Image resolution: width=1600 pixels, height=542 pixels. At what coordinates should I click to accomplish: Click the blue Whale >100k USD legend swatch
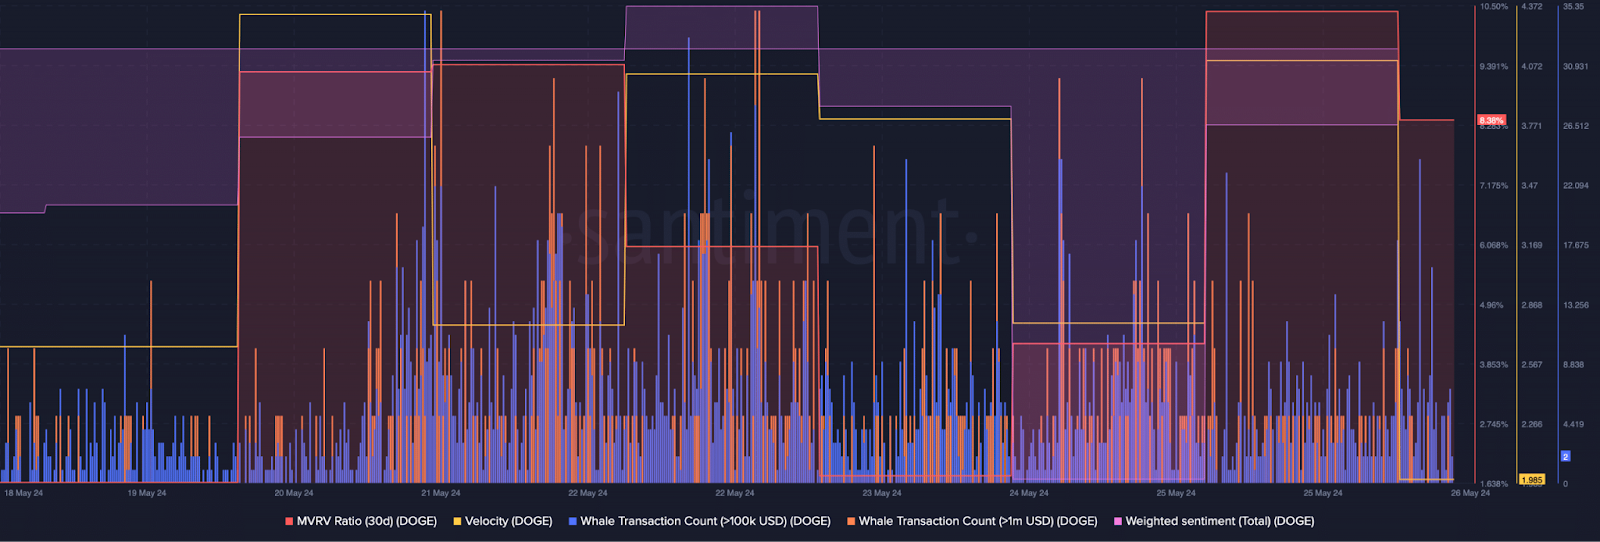tap(573, 521)
